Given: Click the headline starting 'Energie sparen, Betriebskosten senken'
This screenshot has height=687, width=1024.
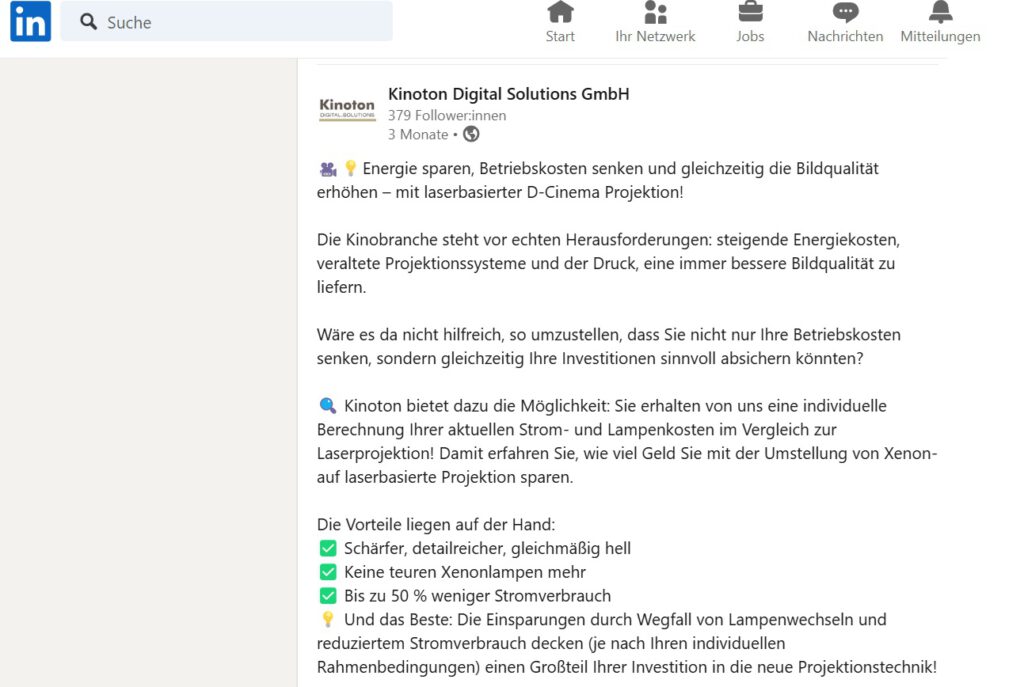Looking at the screenshot, I should [x=598, y=180].
